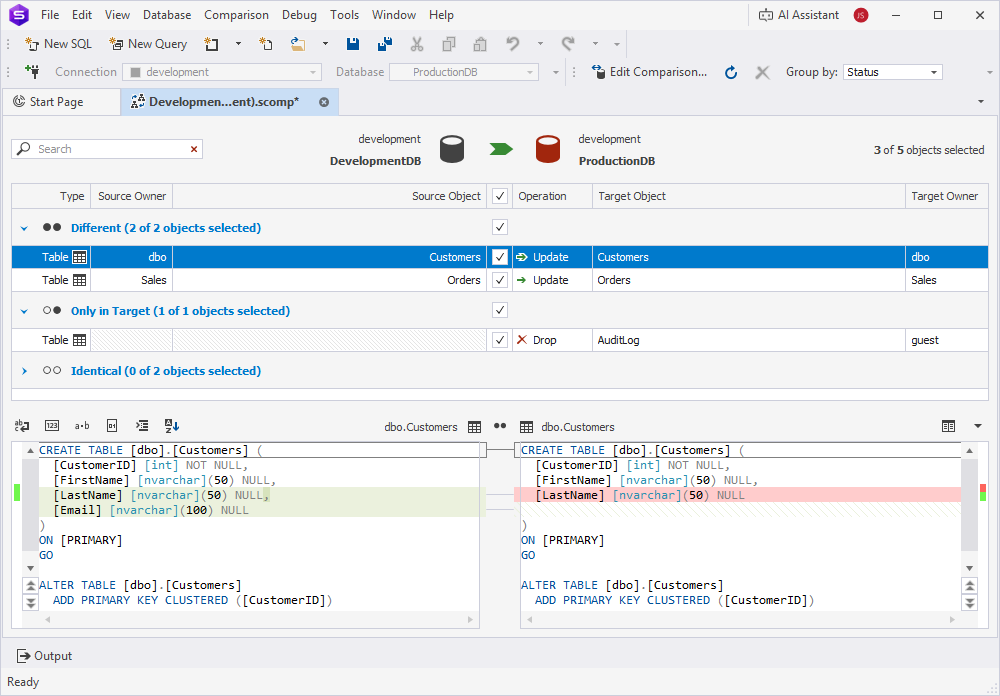Screen dimensions: 1000x696
Task: Toggle the select-all checkbox in column header
Action: [500, 196]
